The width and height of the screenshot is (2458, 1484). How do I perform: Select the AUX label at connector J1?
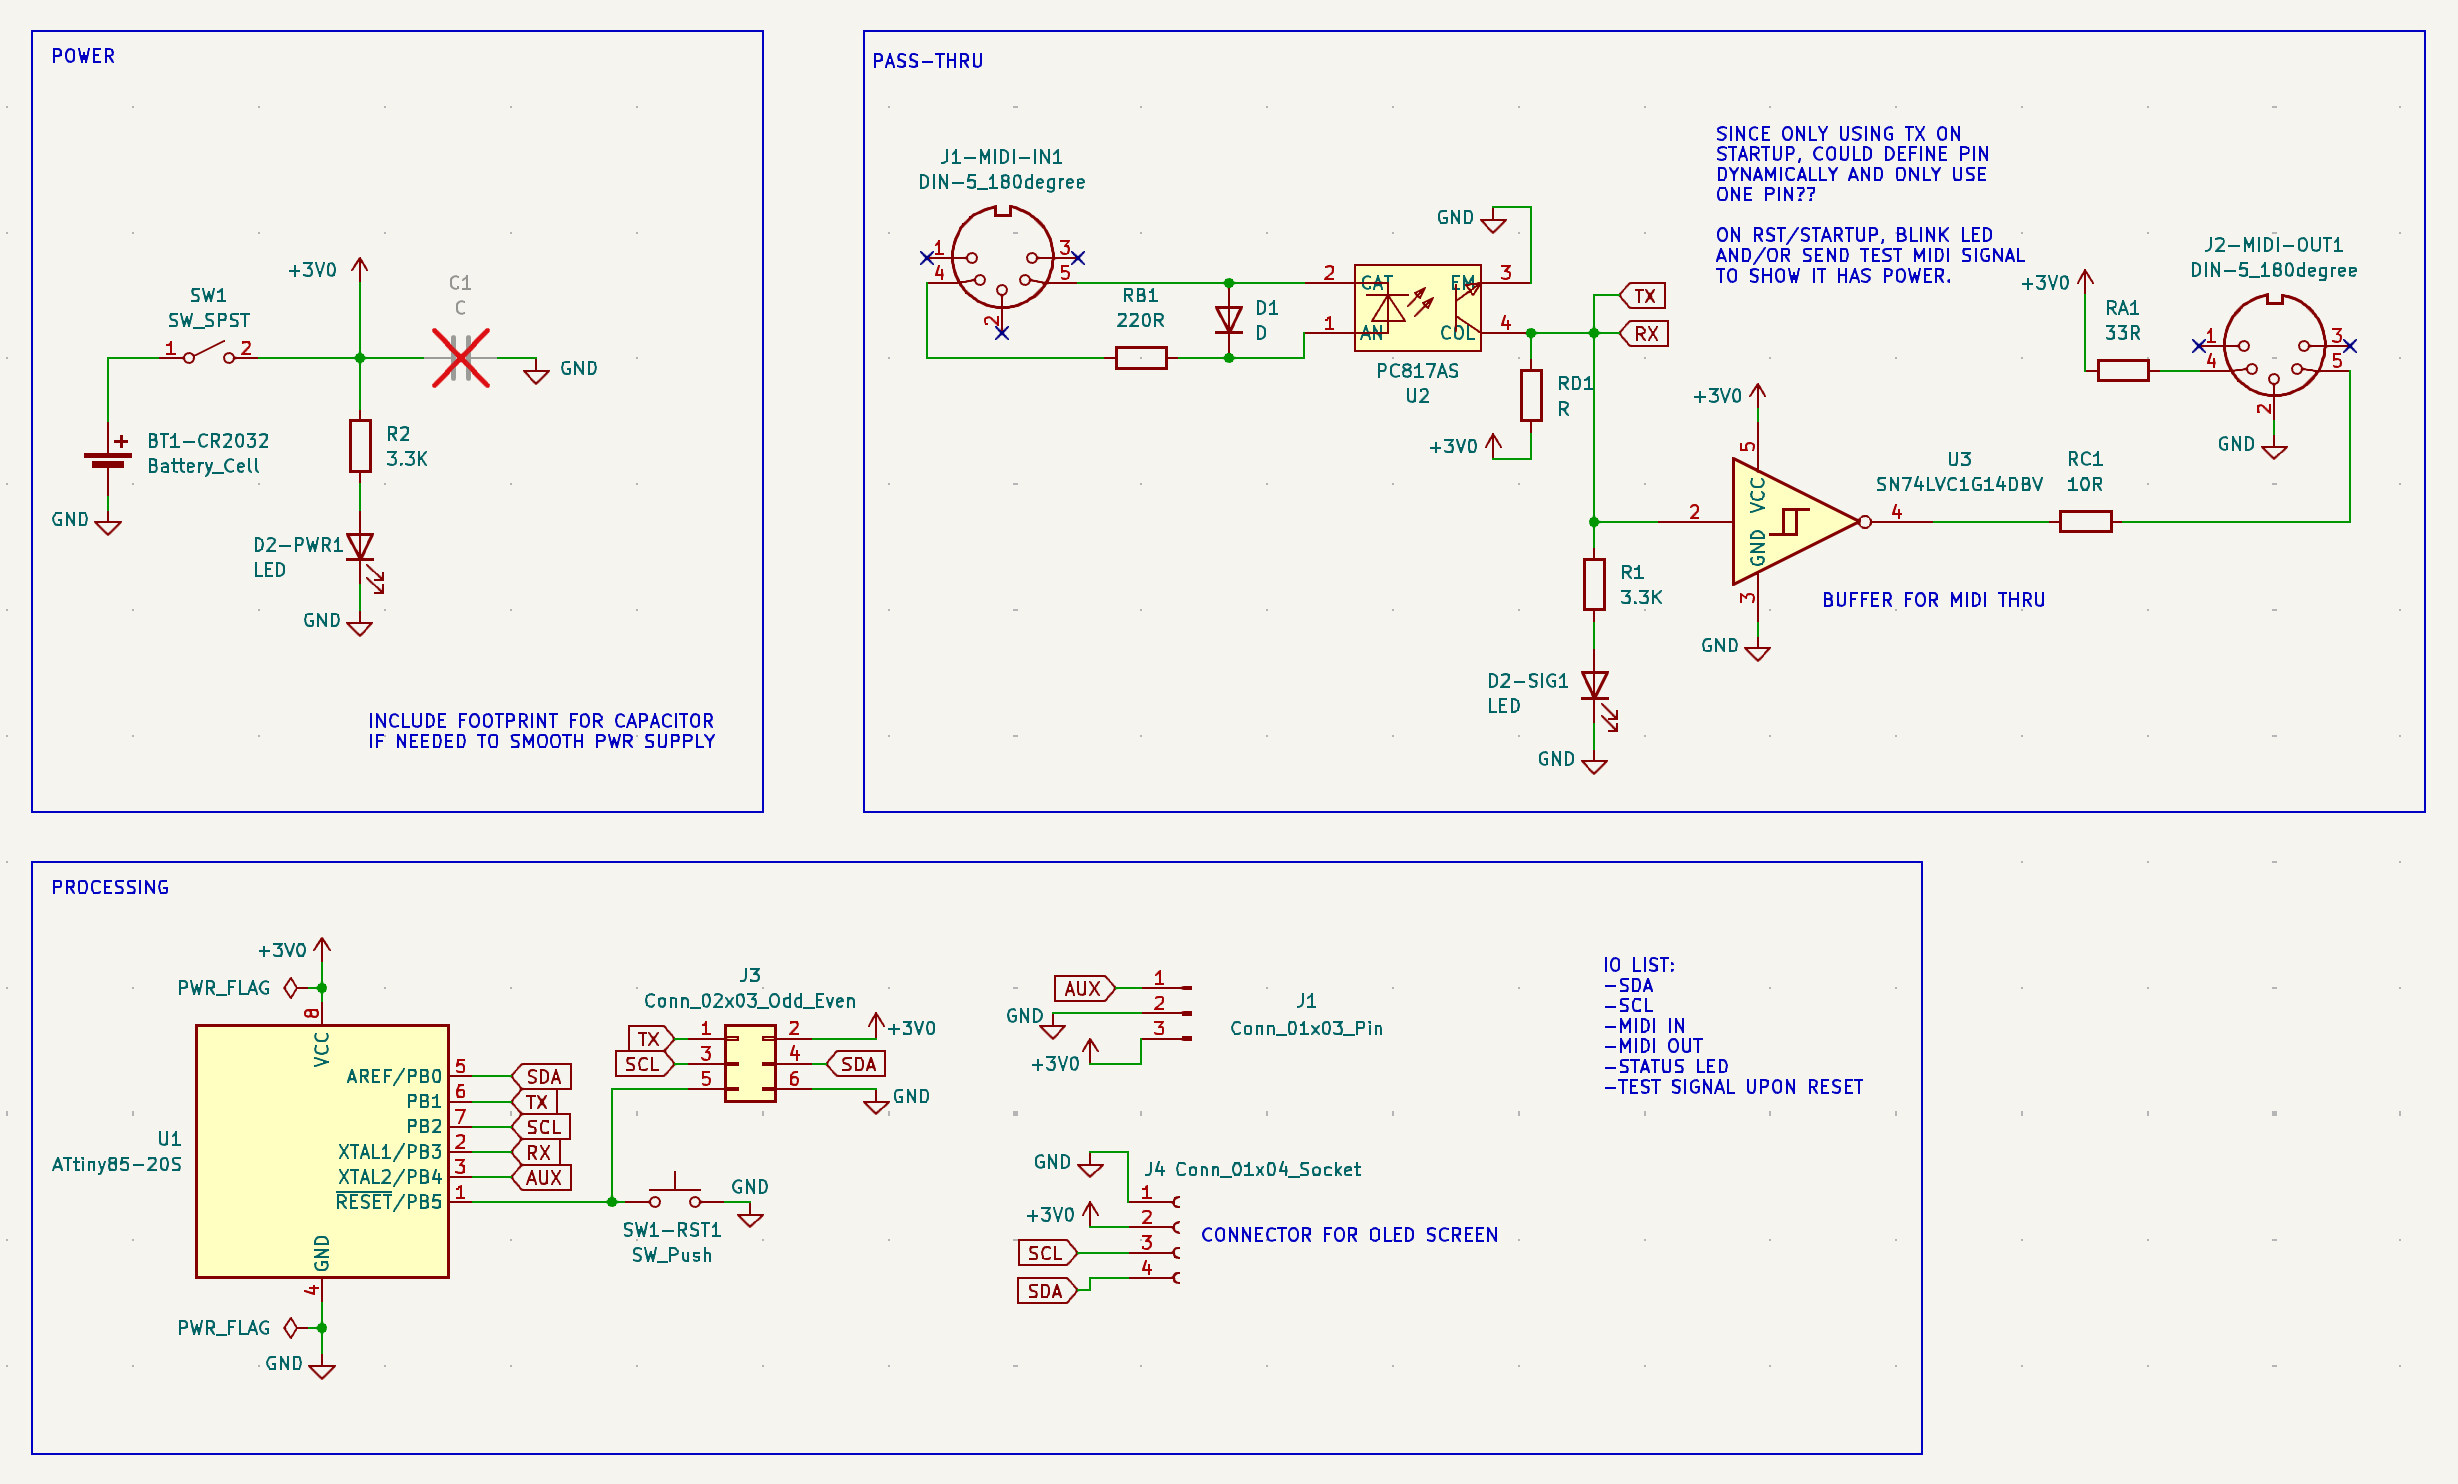[x=1084, y=989]
